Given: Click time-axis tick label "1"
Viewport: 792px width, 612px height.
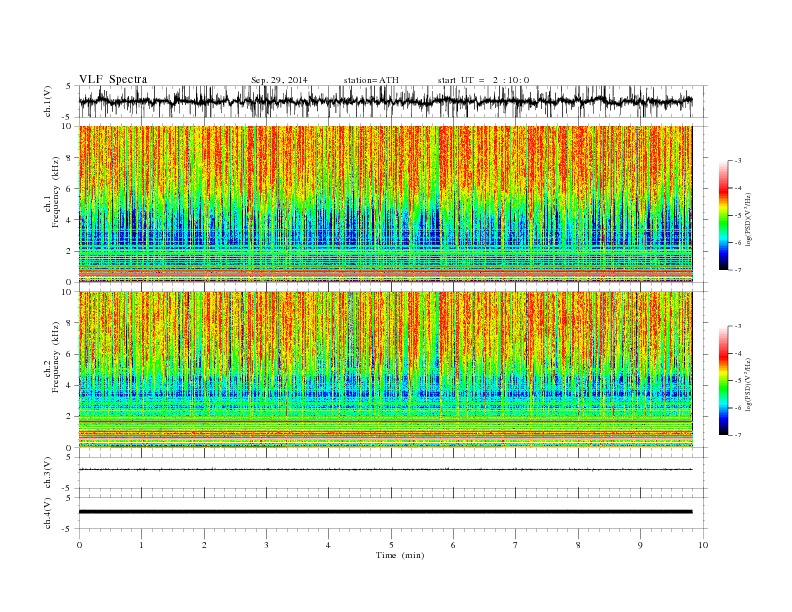Looking at the screenshot, I should (x=141, y=545).
